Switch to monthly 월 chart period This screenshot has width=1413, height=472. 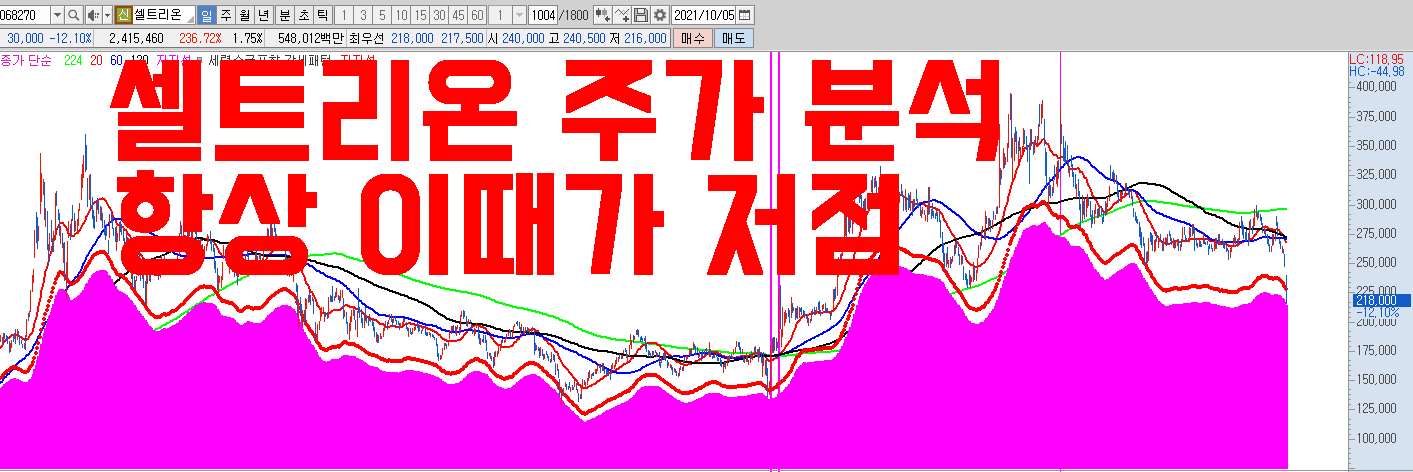click(x=244, y=15)
